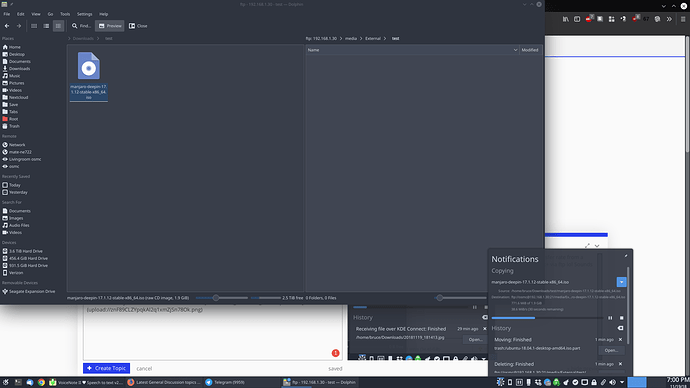Pin the Notifications popup open
Screen dimensions: 690x388
(626, 255)
